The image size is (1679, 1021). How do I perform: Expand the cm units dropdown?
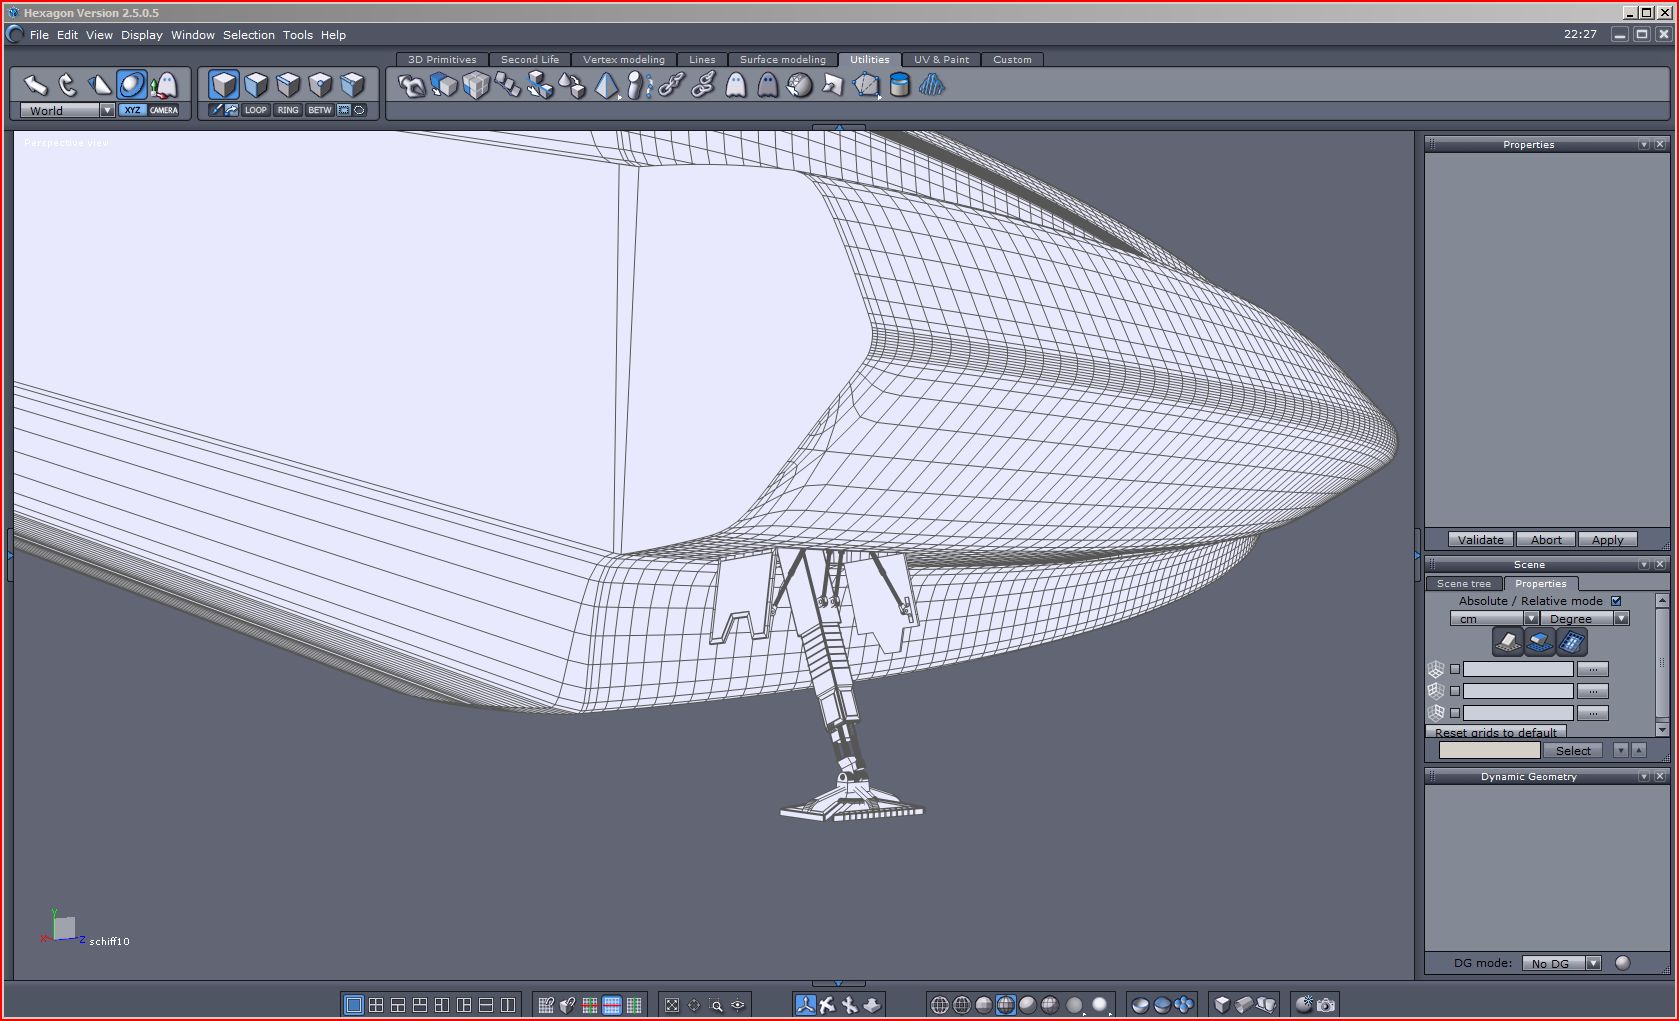1531,619
